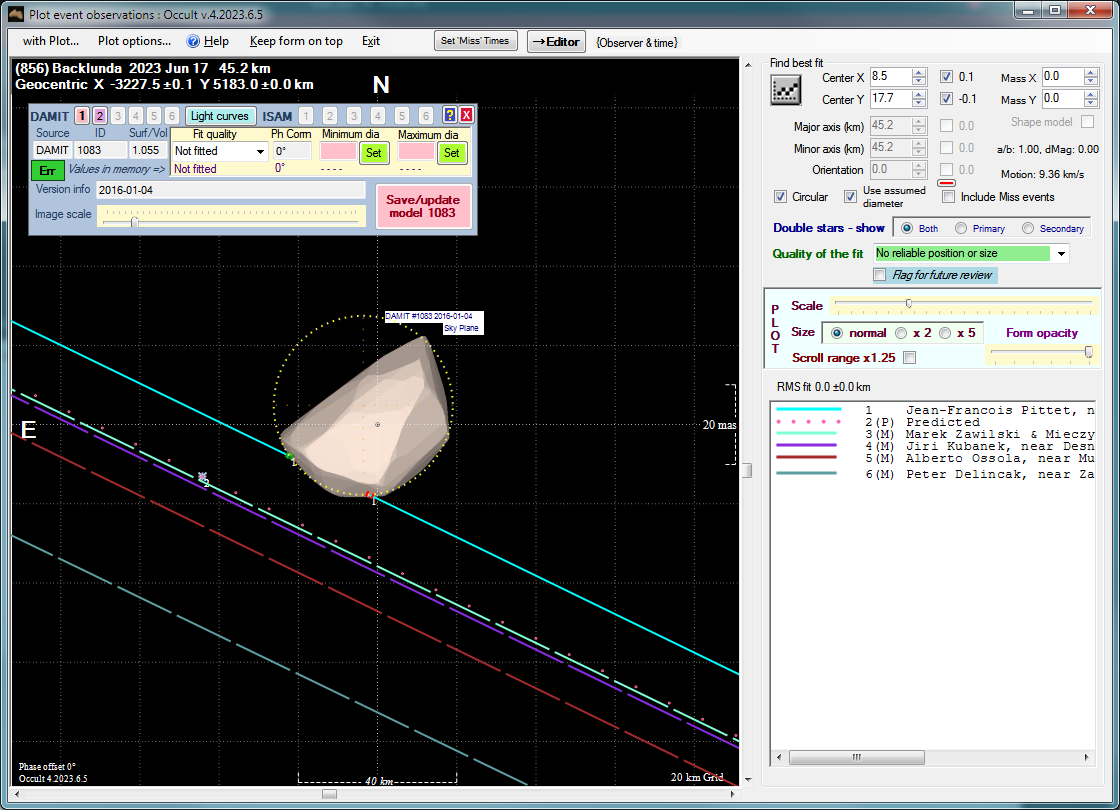Check Flag for future review
This screenshot has height=810, width=1120.
click(x=880, y=275)
